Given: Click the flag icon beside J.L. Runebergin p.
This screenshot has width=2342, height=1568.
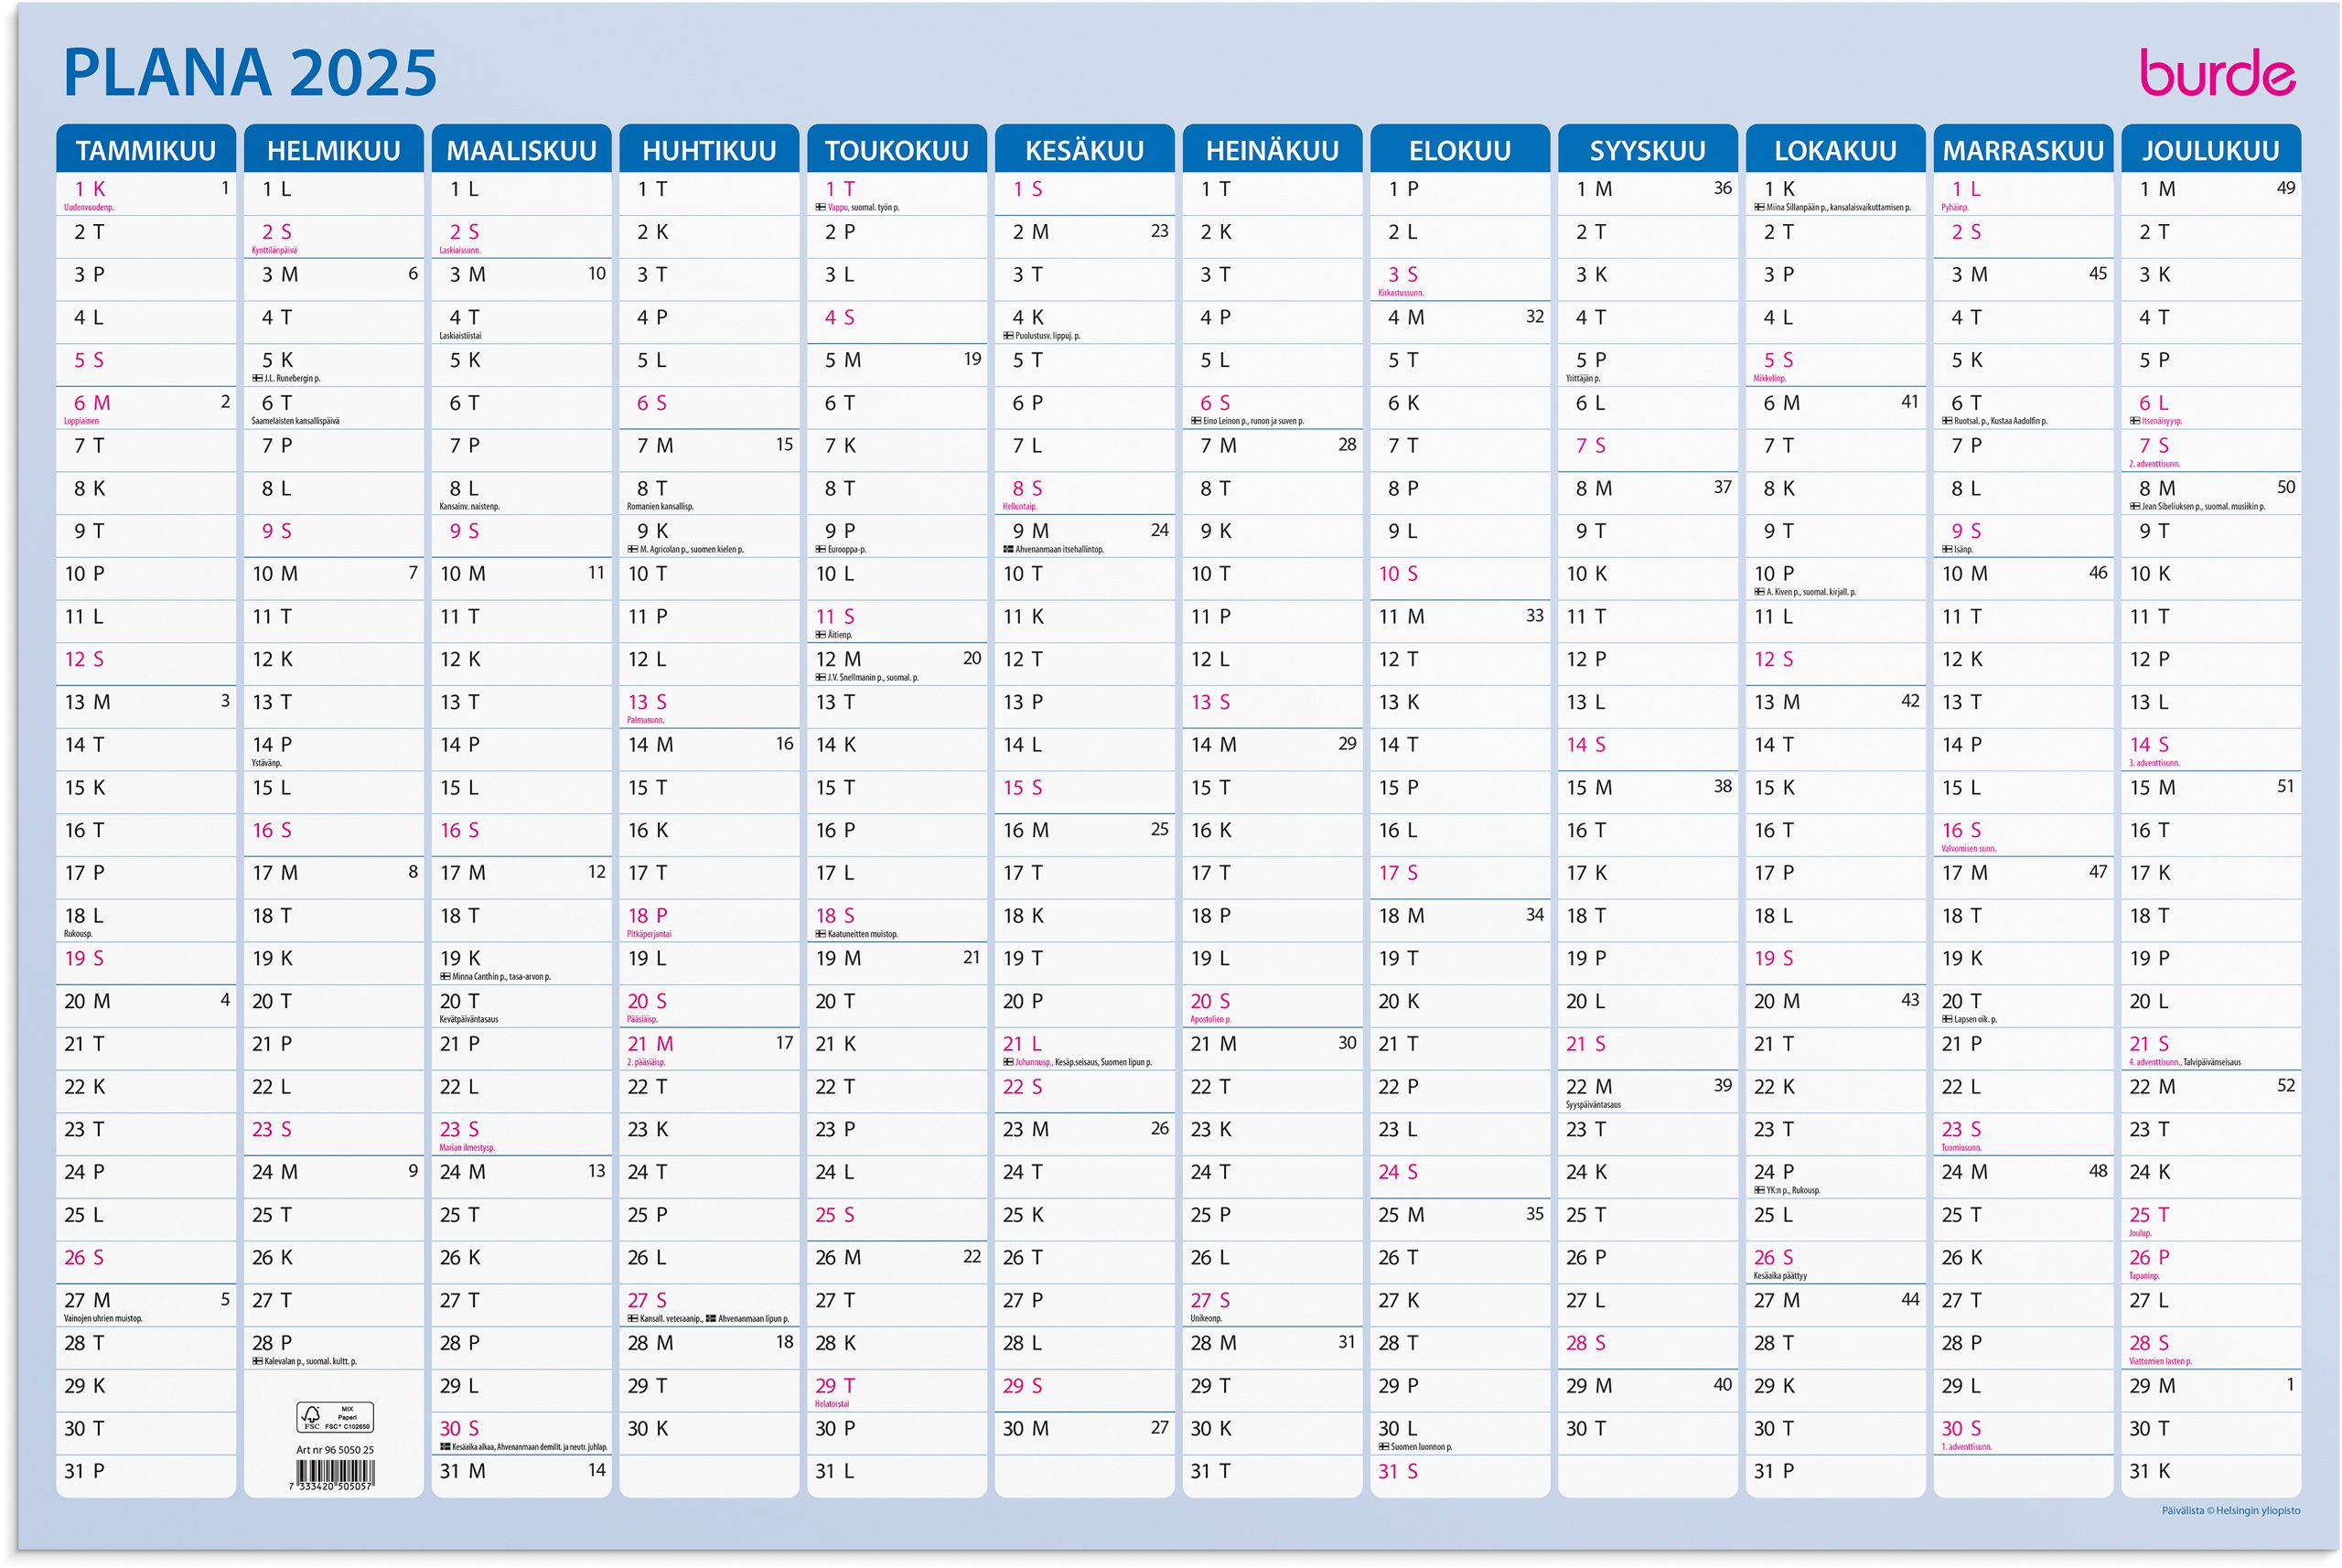Looking at the screenshot, I should coord(257,379).
